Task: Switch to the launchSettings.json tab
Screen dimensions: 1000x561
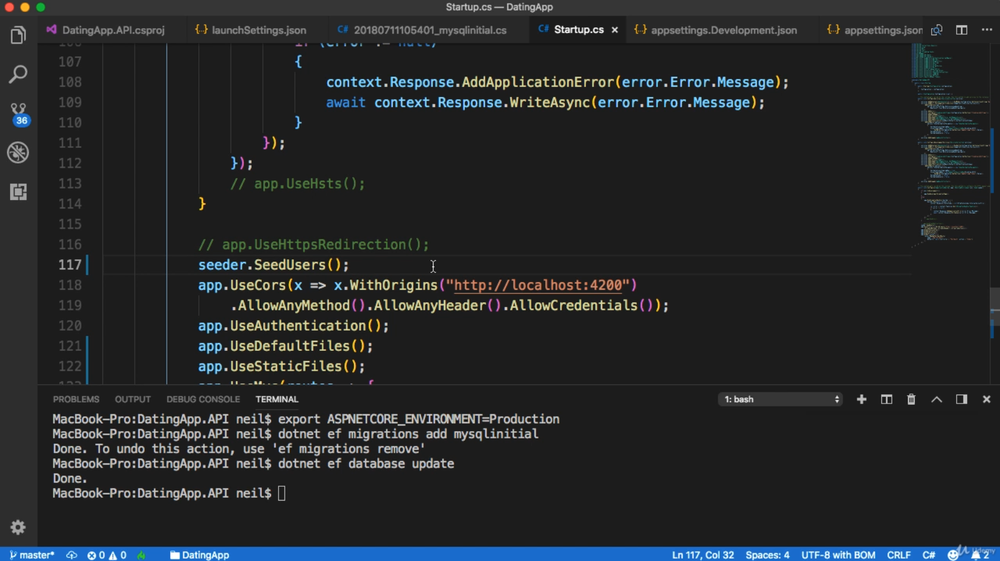Action: [250, 30]
